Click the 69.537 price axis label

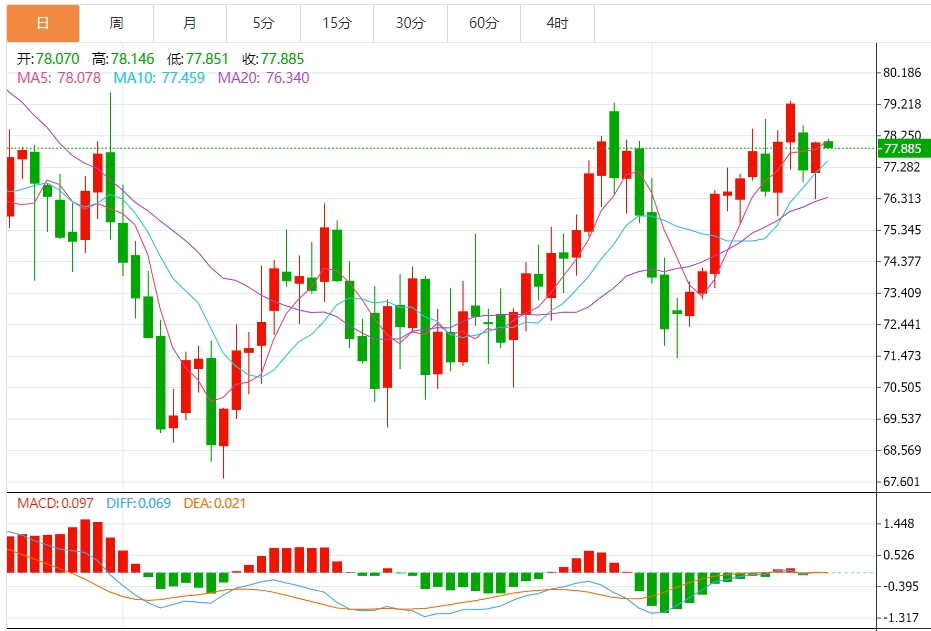[902, 418]
